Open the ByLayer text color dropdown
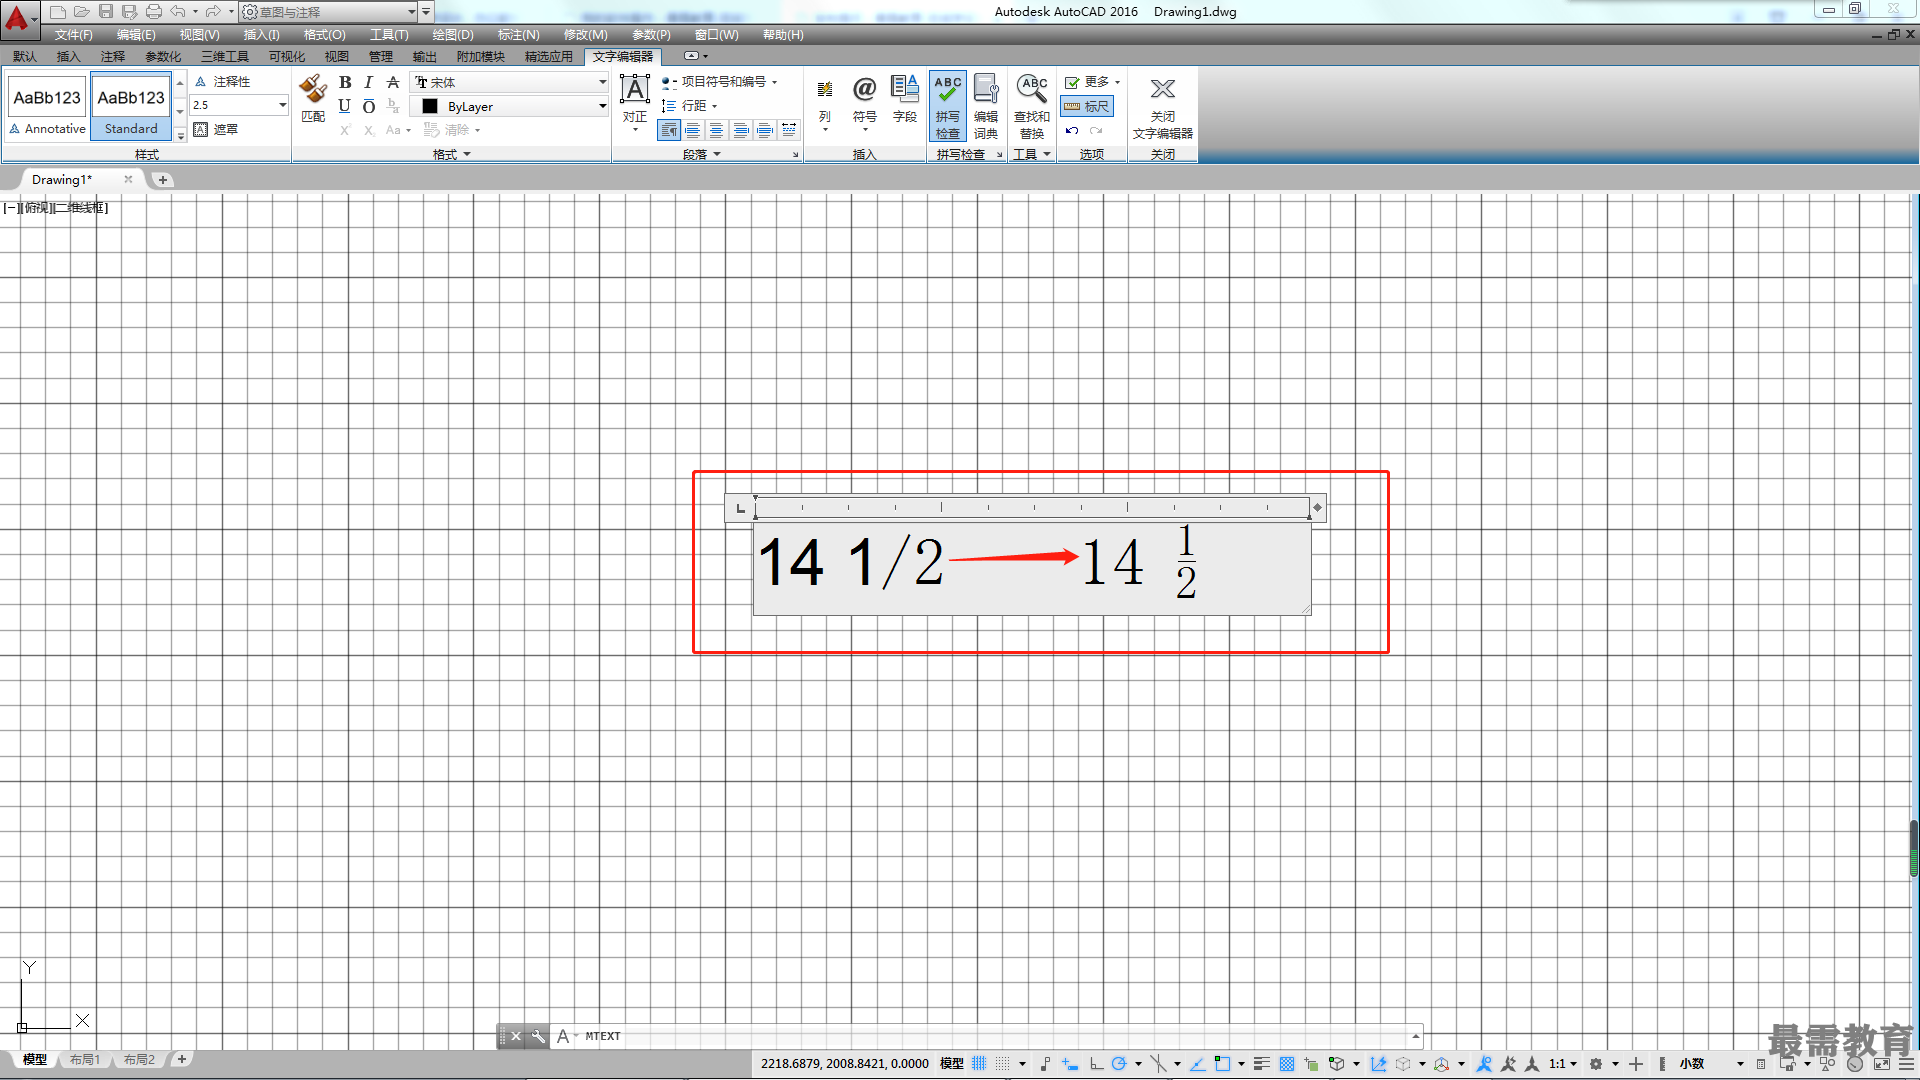Screen dimensions: 1920x1080 [510, 106]
